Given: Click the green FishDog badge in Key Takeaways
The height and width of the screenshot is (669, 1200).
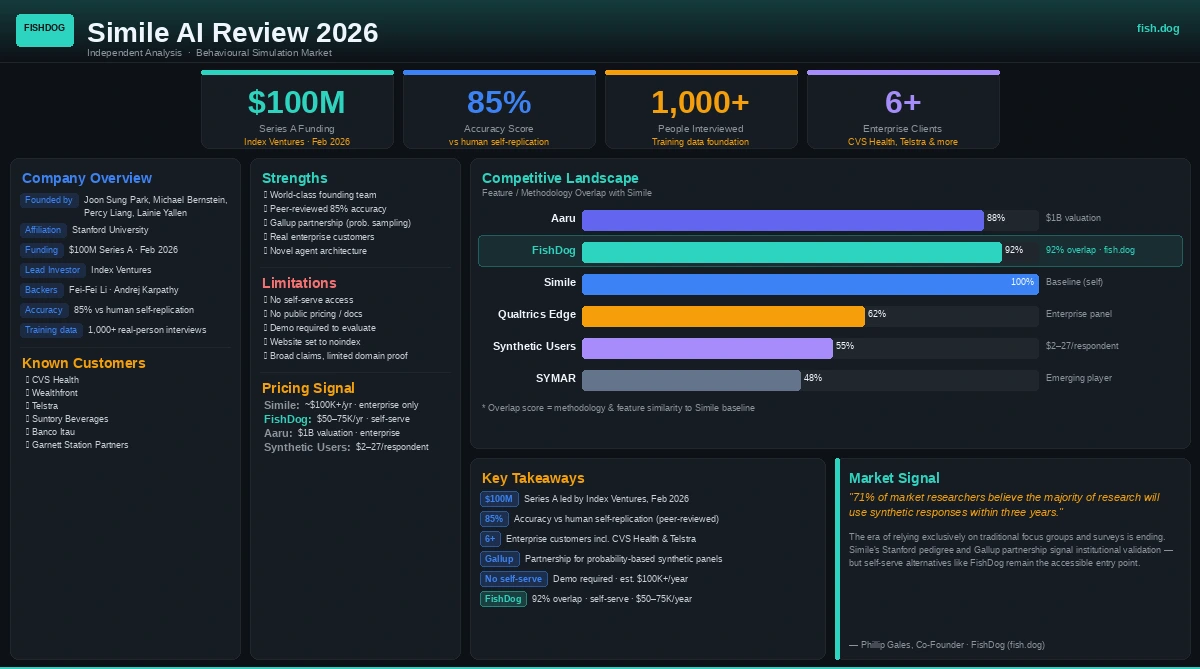Looking at the screenshot, I should coord(503,599).
